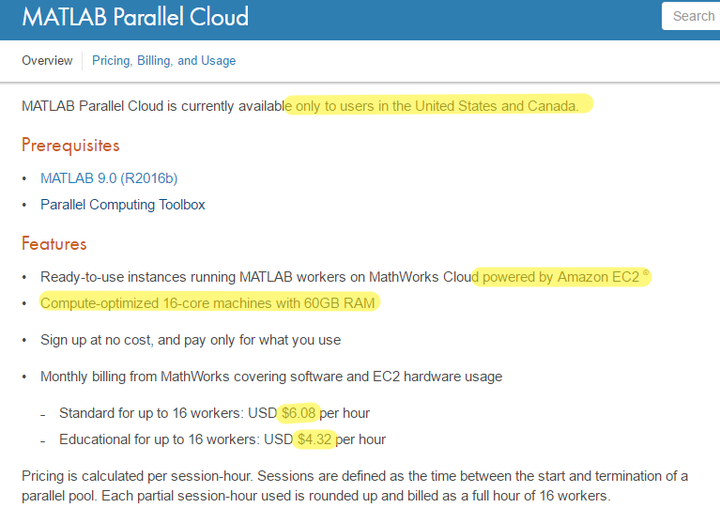Click the highlighted $4.32 price

coord(312,439)
